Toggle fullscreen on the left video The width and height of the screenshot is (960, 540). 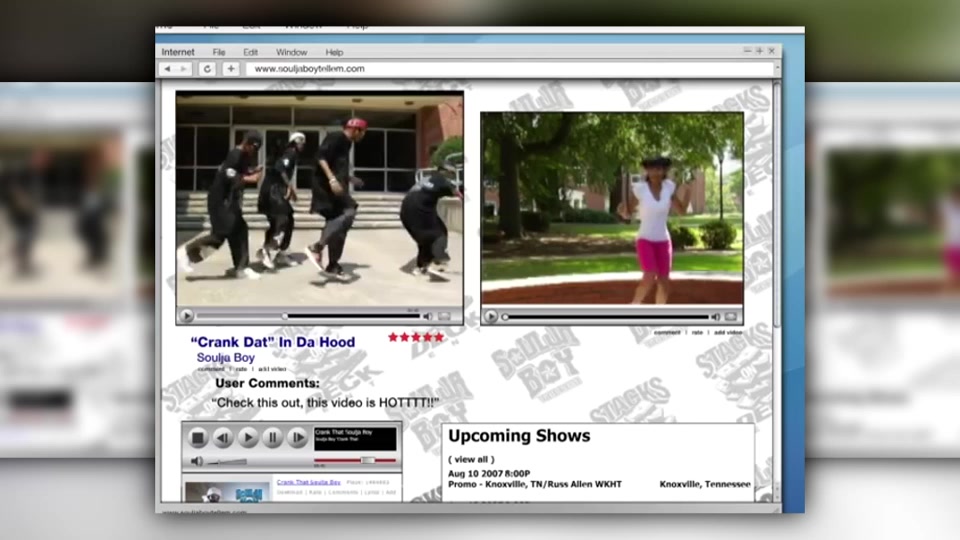click(444, 316)
